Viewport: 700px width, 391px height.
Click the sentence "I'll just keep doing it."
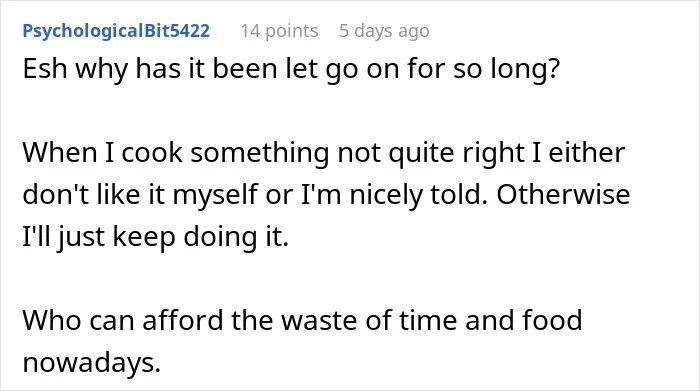(156, 237)
